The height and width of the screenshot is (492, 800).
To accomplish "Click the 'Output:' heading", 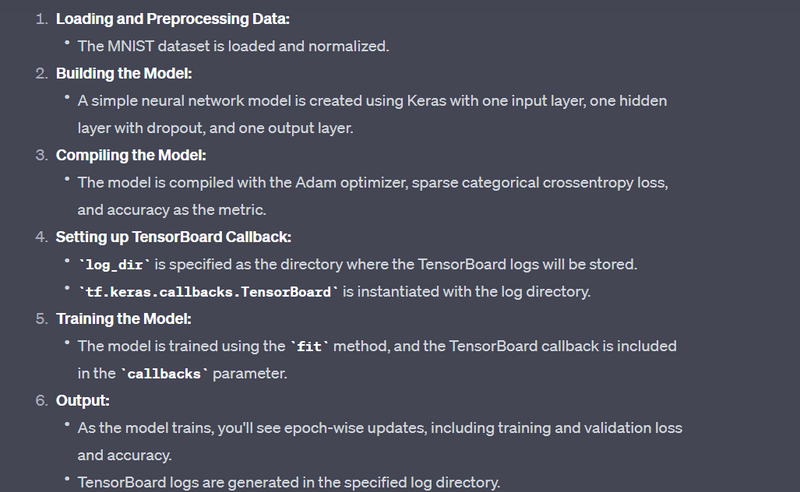I will (x=83, y=401).
